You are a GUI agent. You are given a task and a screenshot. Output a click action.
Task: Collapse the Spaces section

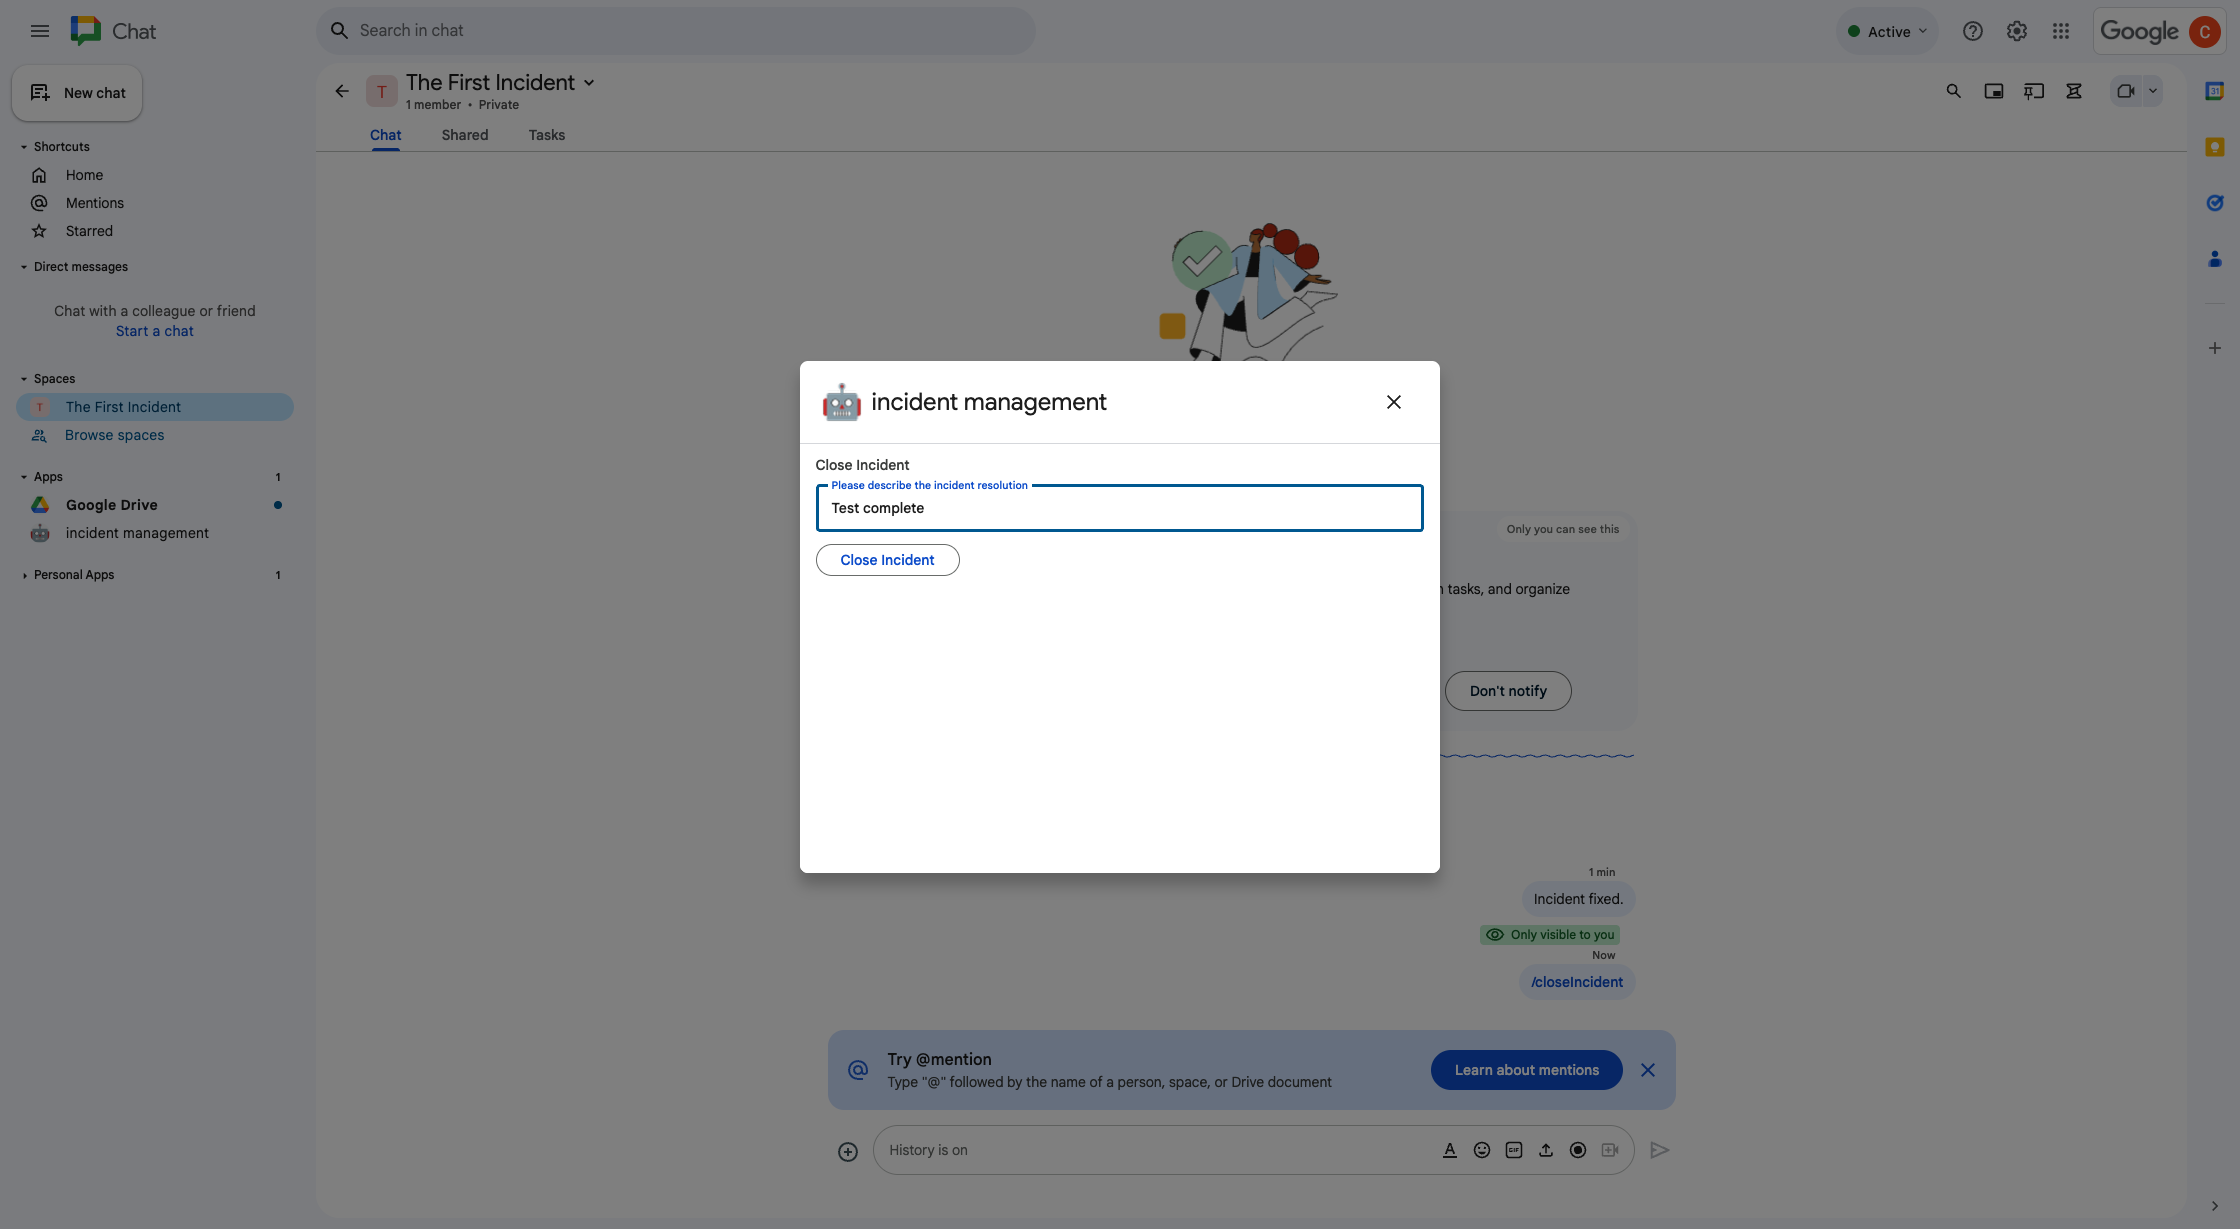(x=24, y=378)
